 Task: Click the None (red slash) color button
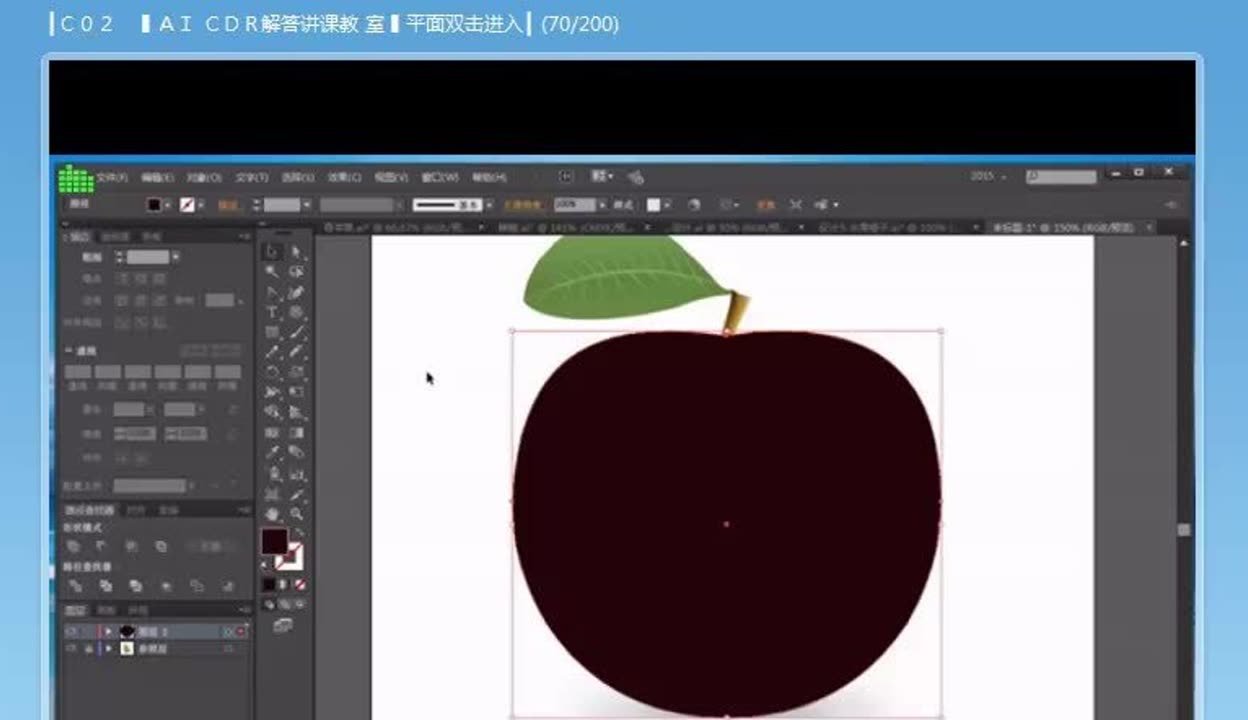(x=299, y=584)
